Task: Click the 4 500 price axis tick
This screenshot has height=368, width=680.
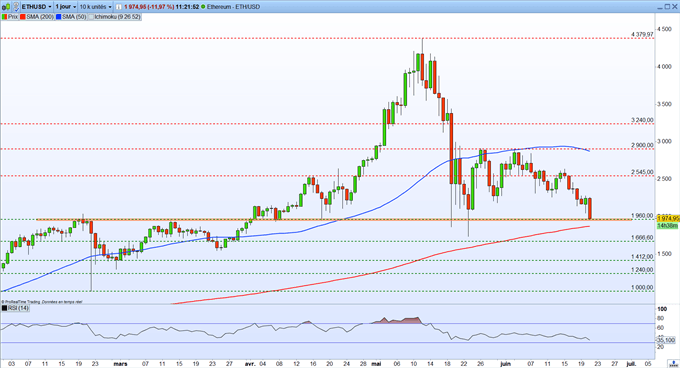Action: pyautogui.click(x=665, y=29)
